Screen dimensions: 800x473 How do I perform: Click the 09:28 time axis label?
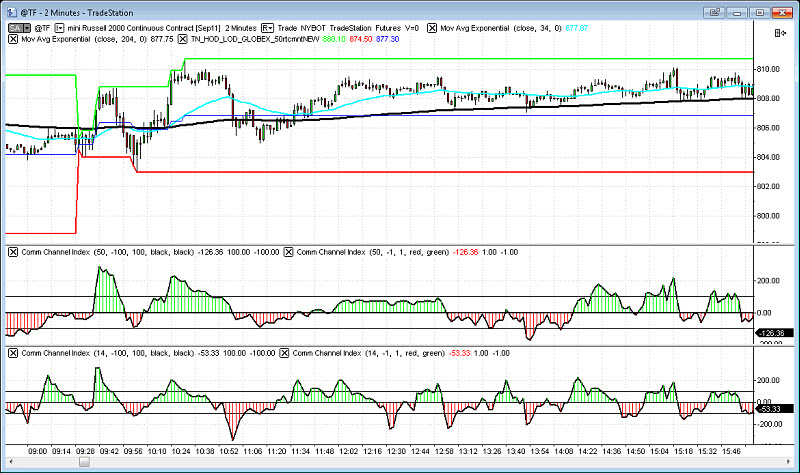85,451
